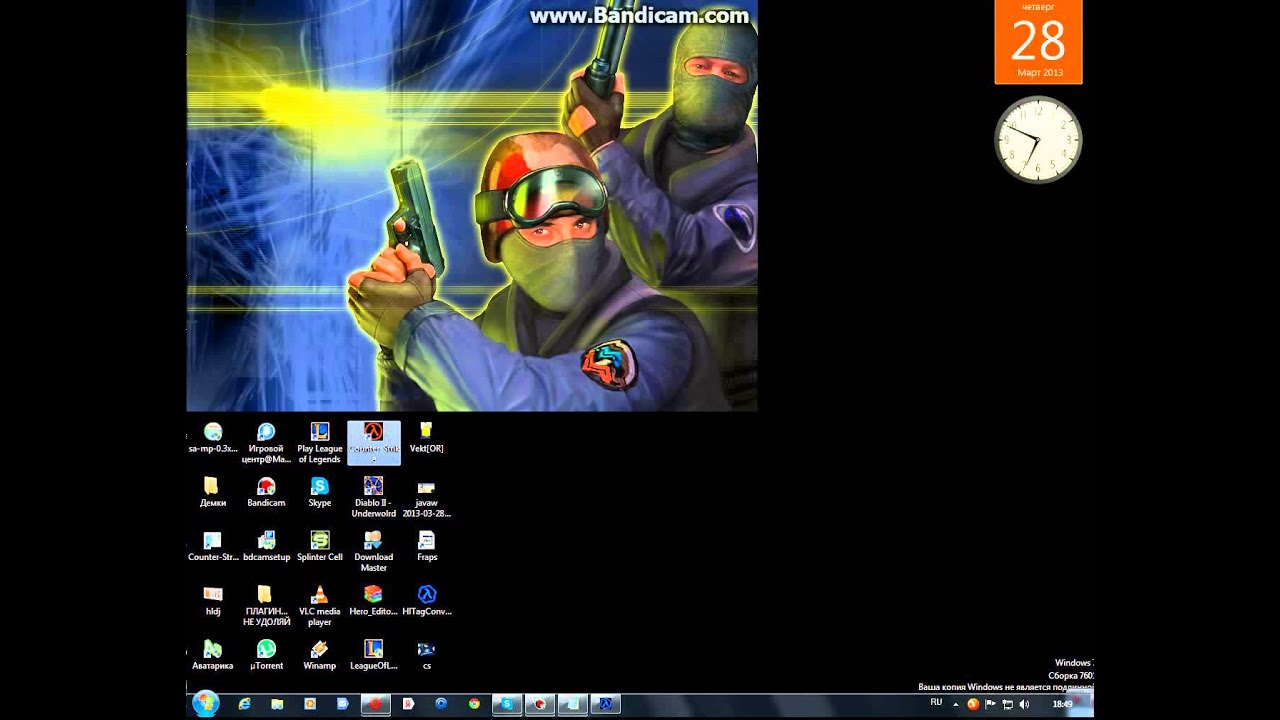The width and height of the screenshot is (1280, 720).
Task: Open the Vekt[OR] desktop item
Action: (x=427, y=438)
